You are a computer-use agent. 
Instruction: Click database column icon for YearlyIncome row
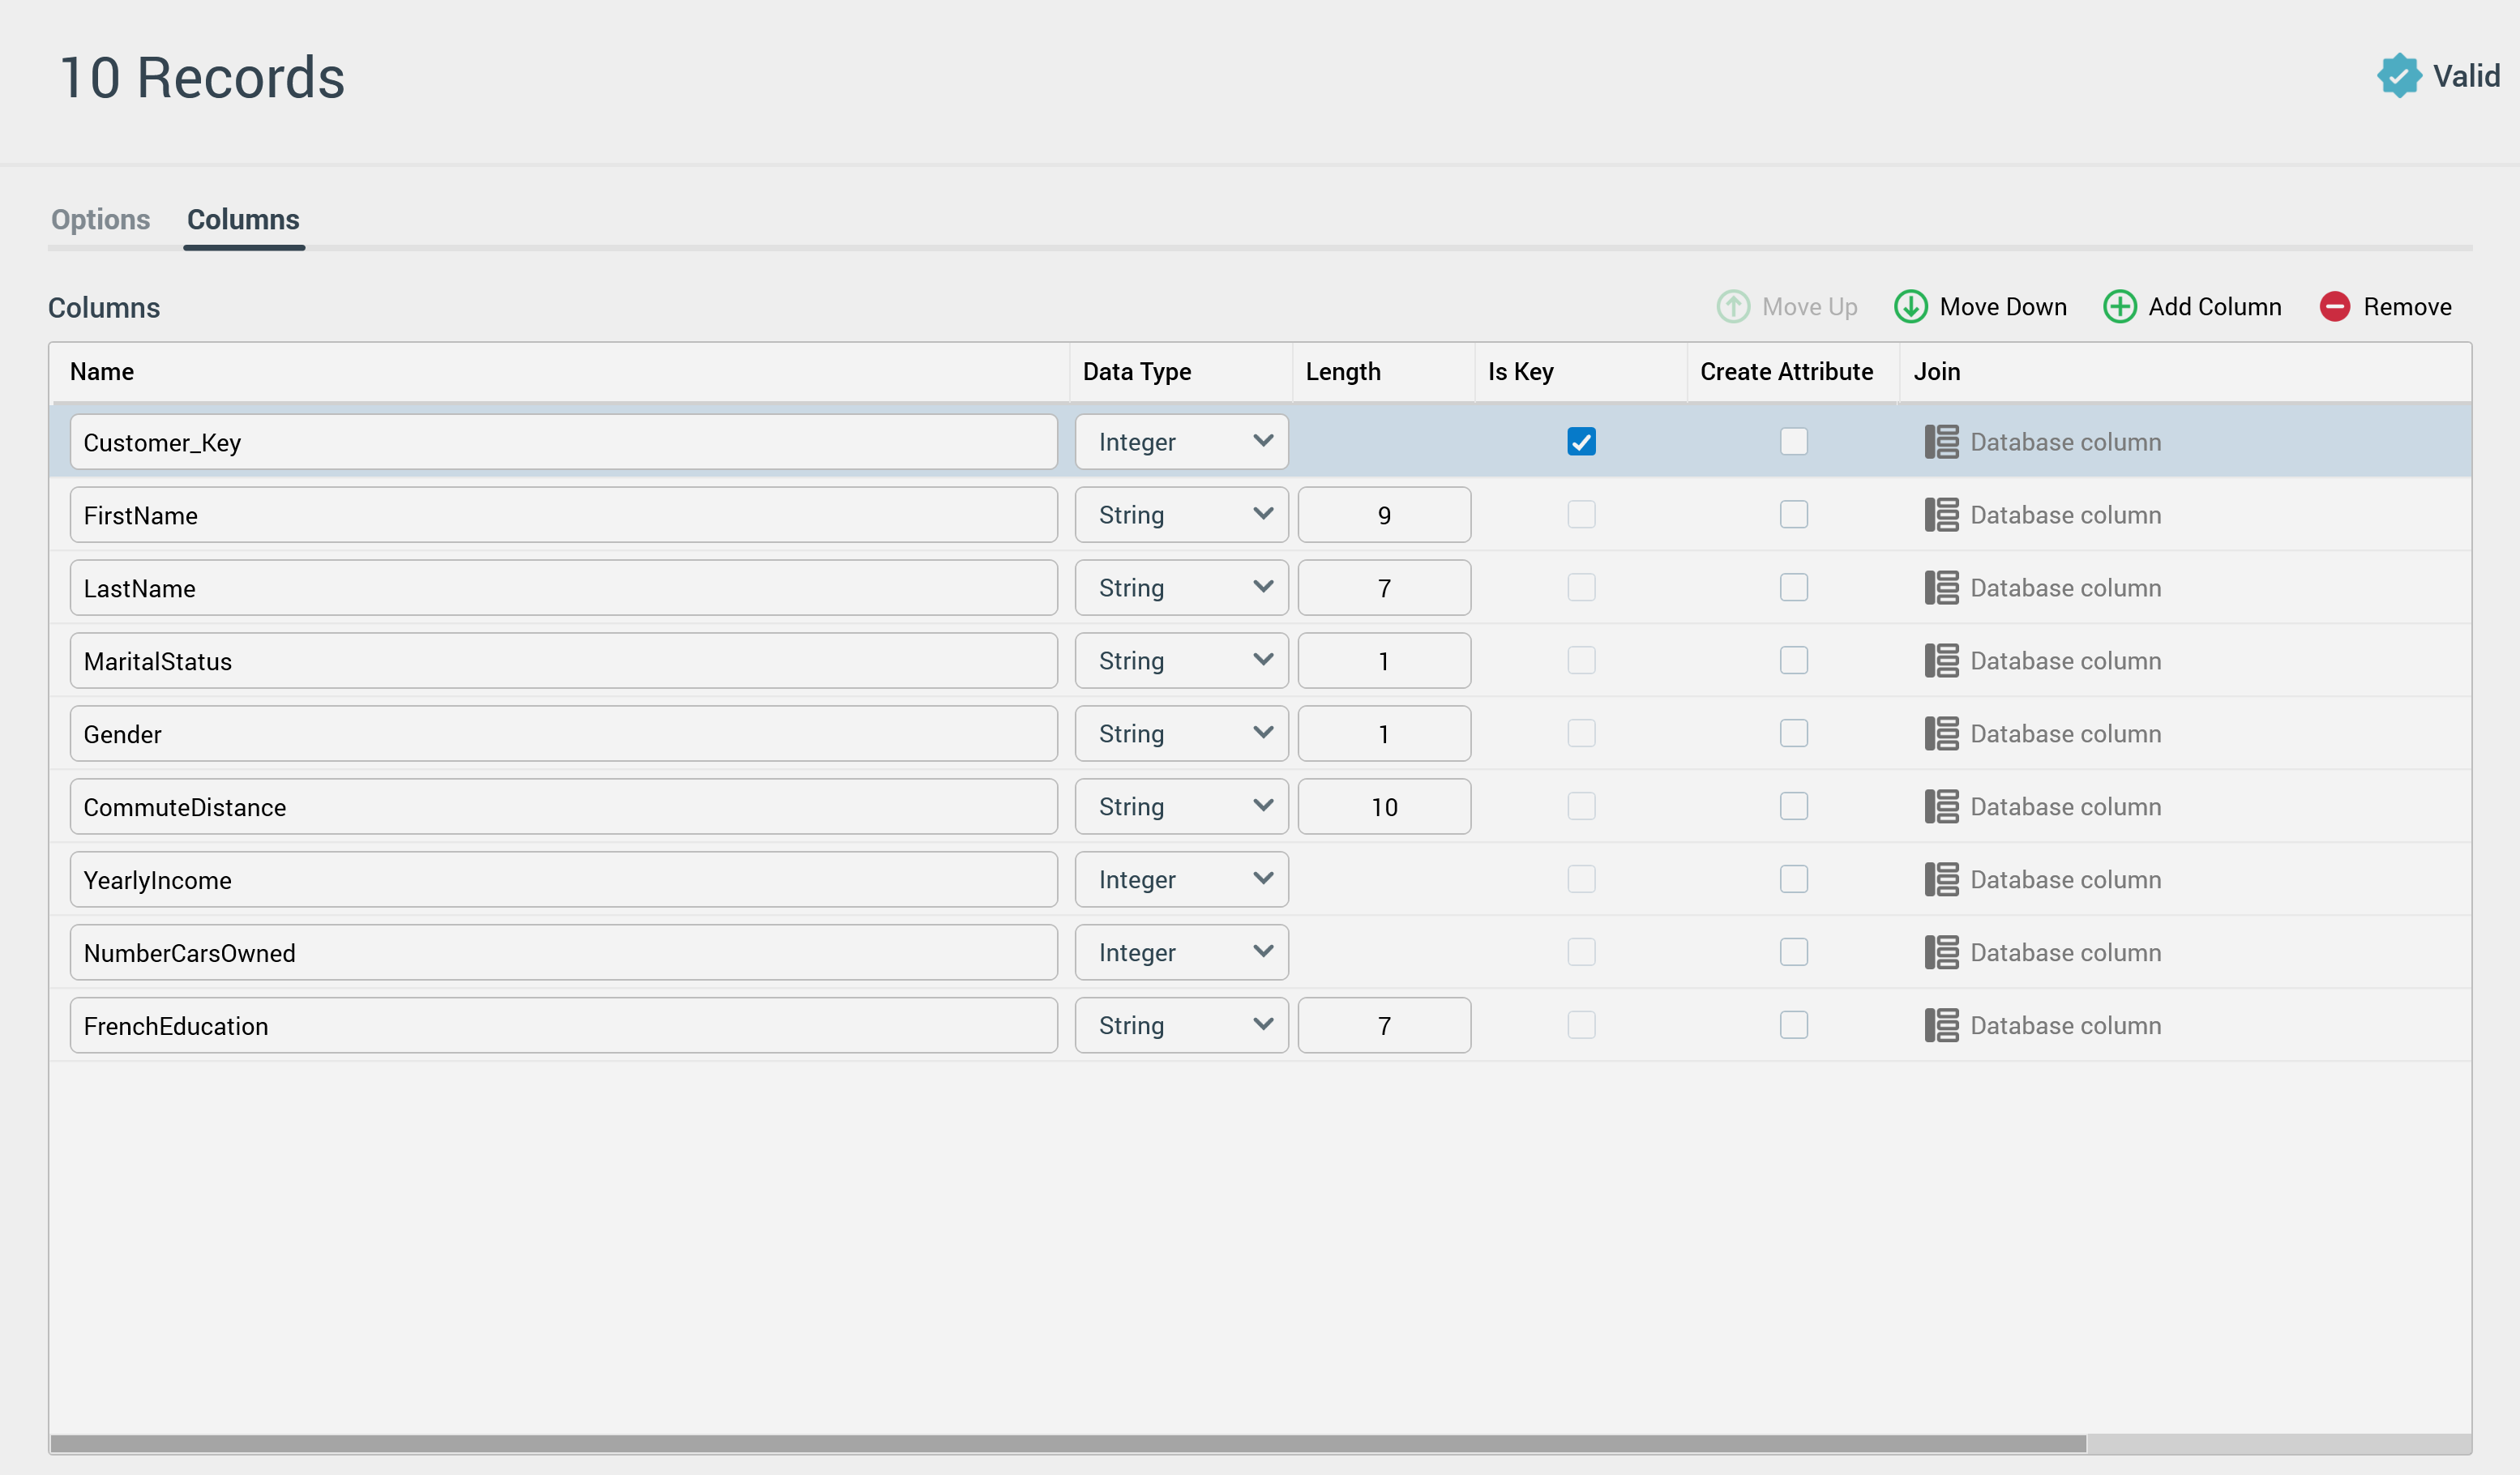pos(1941,880)
